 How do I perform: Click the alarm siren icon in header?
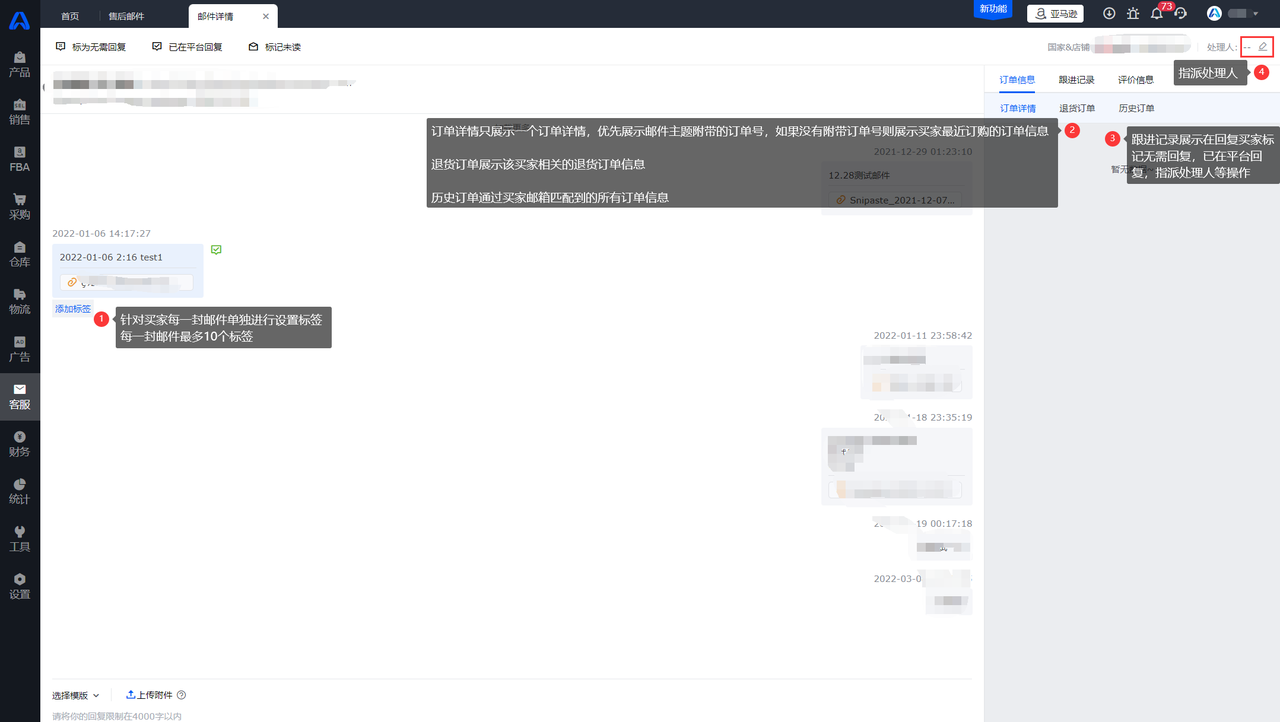pos(1133,14)
